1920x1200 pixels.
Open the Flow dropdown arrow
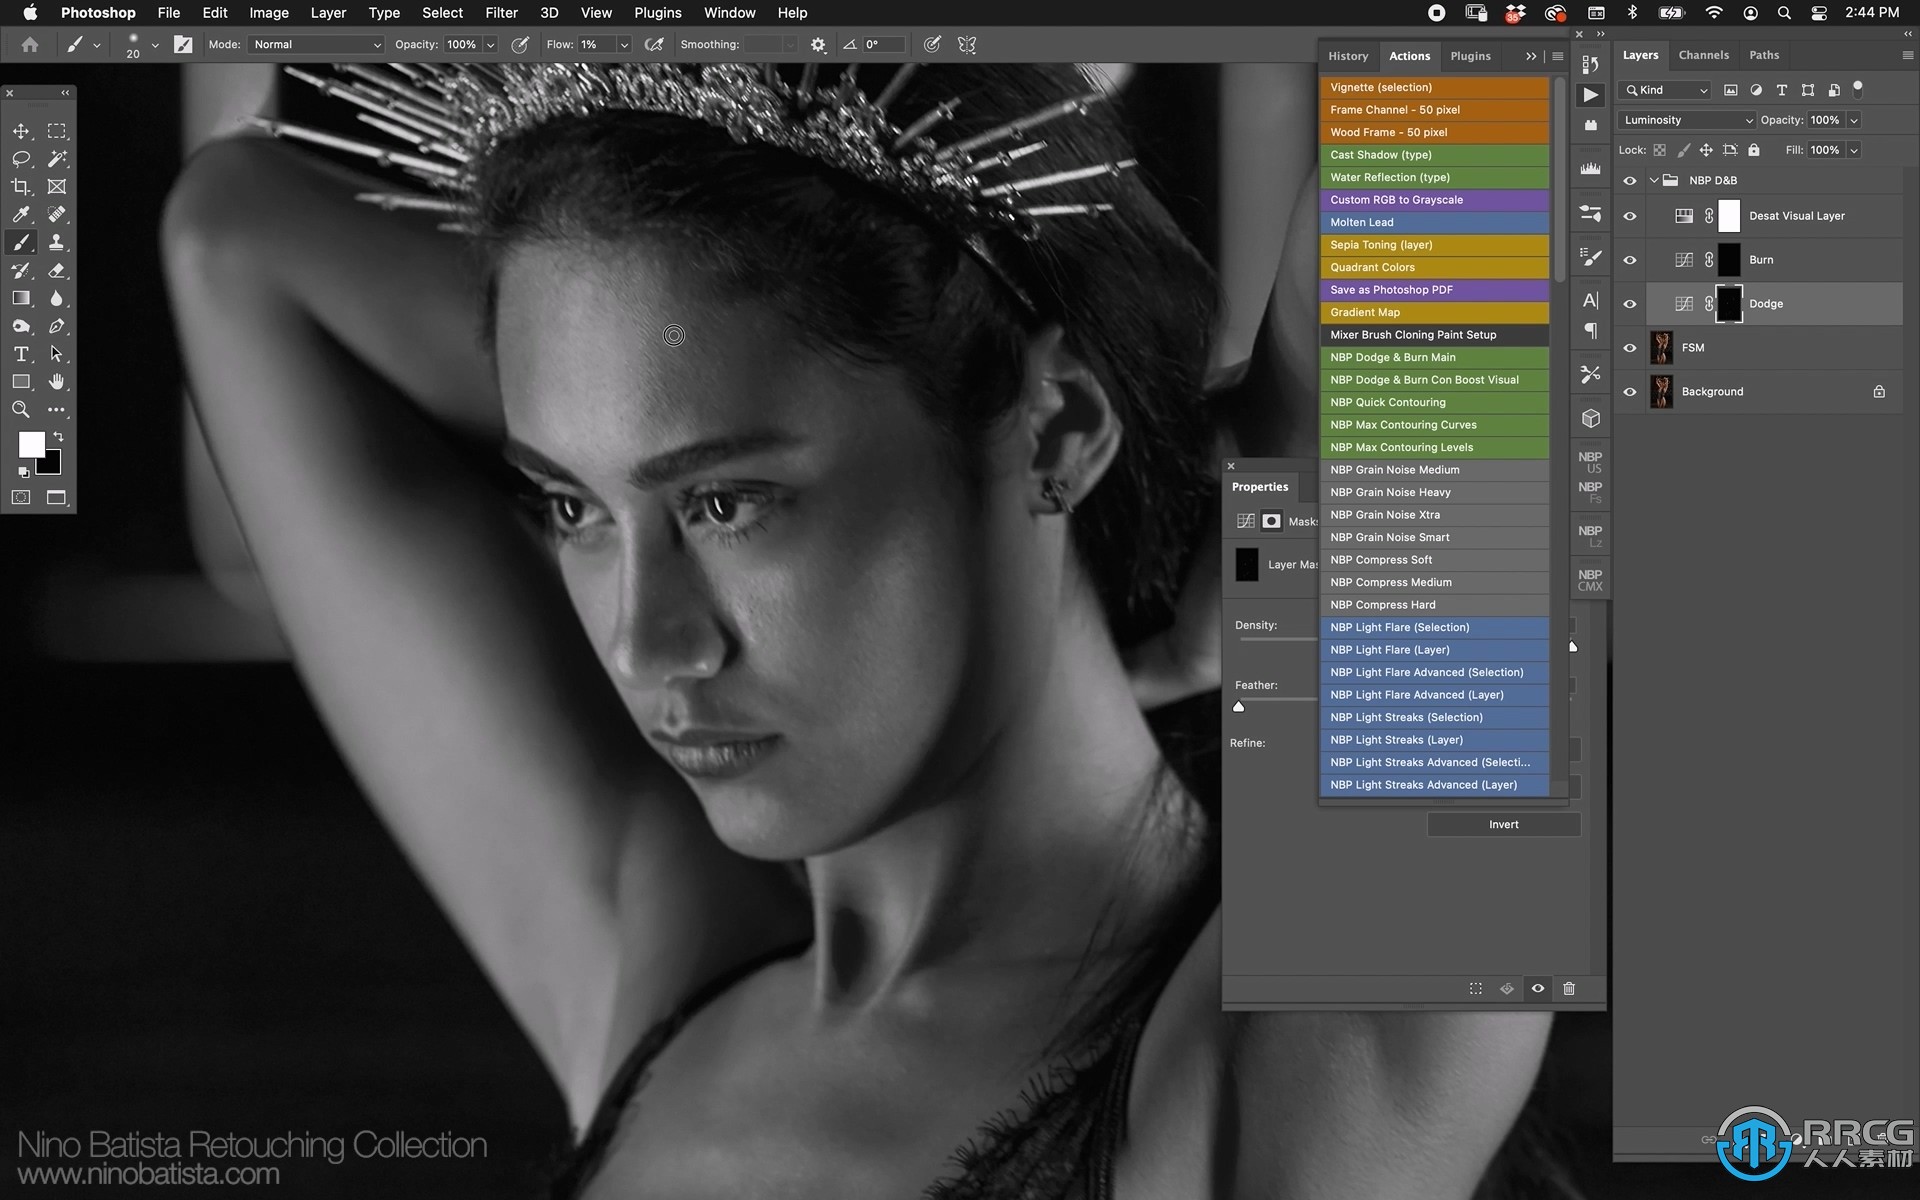tap(624, 44)
